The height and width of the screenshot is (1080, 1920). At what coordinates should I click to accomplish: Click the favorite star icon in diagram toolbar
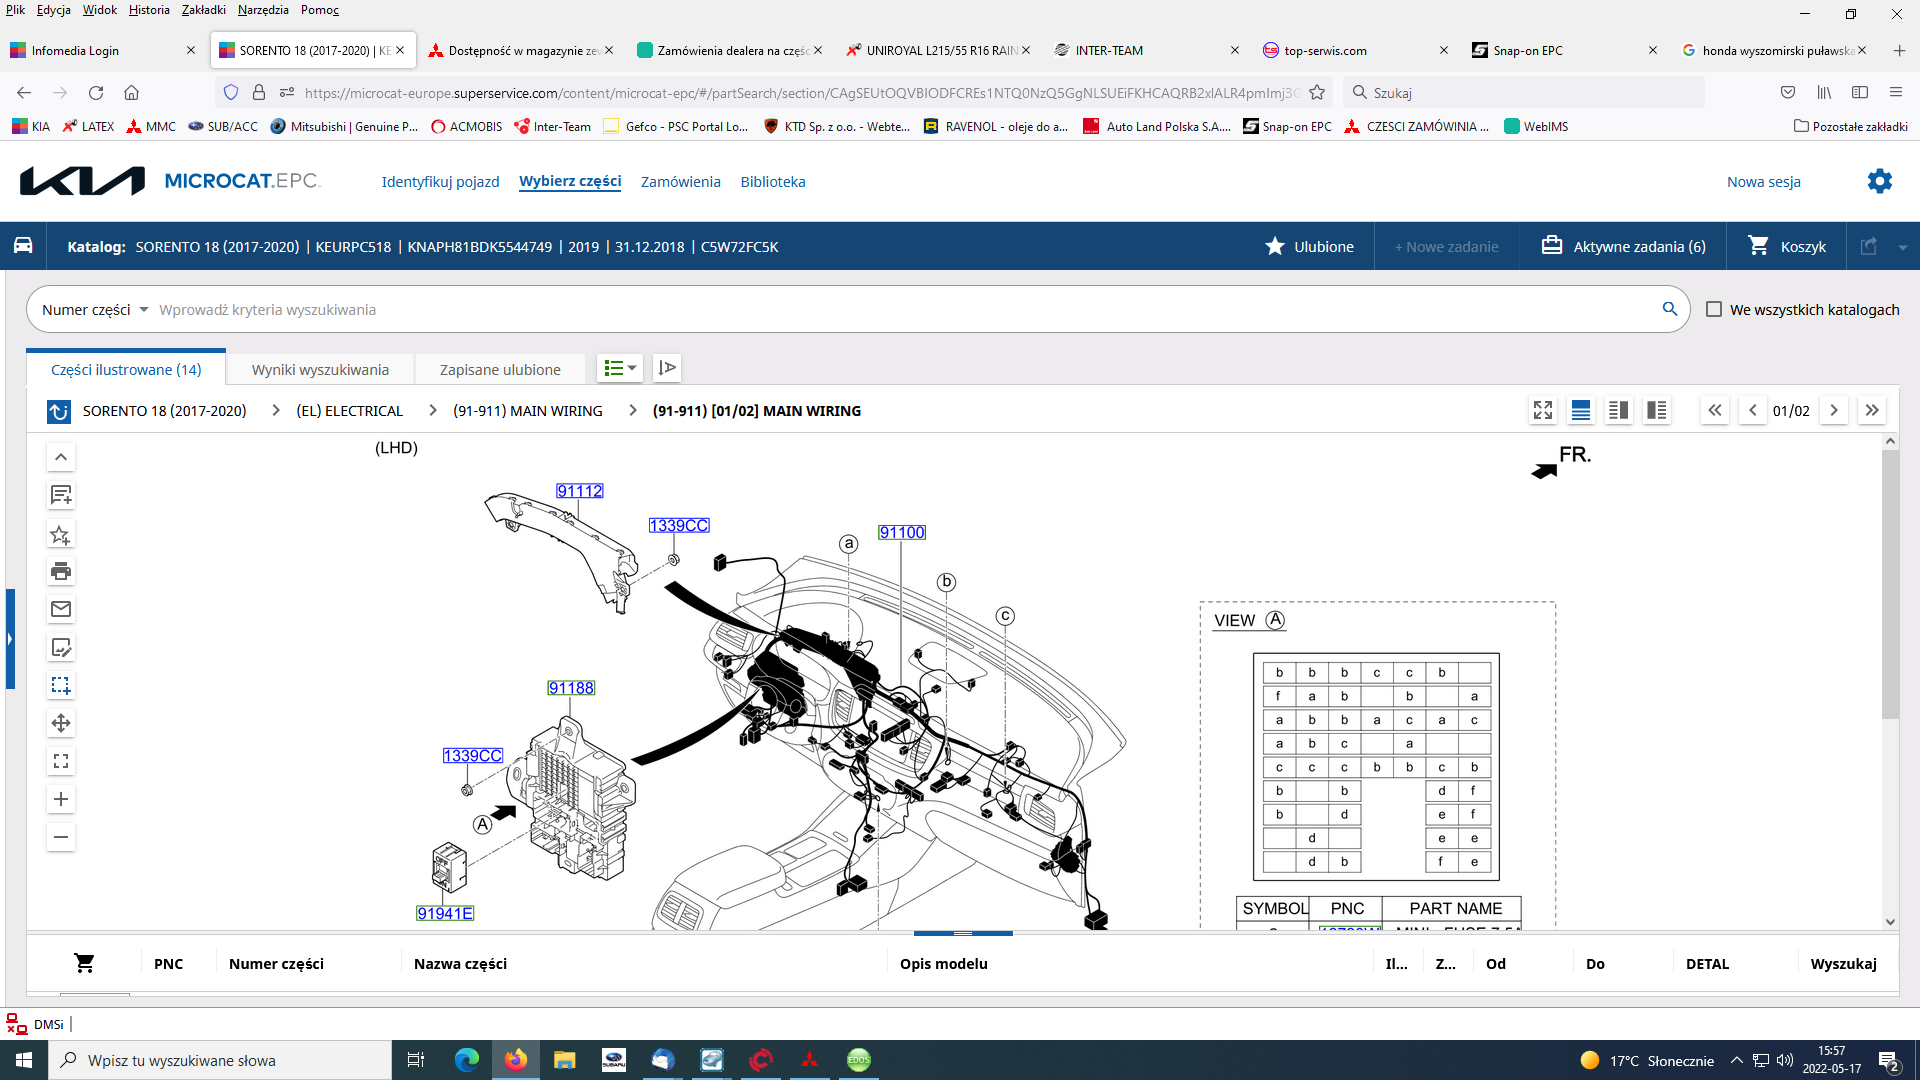pyautogui.click(x=61, y=534)
